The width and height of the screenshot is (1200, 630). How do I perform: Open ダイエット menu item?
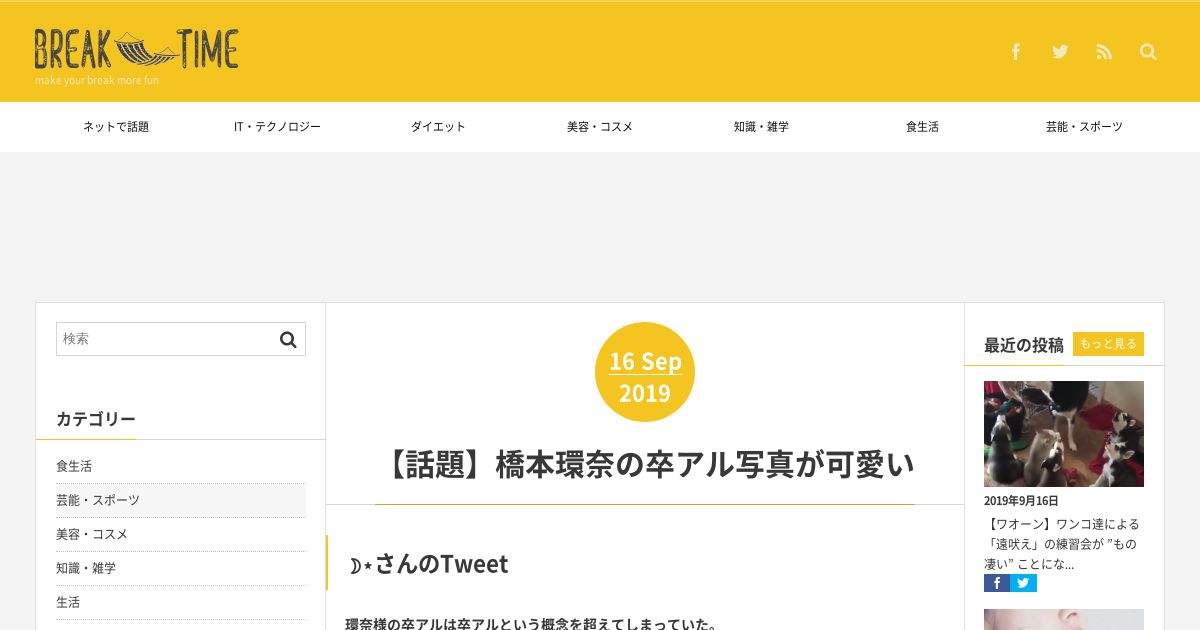438,127
